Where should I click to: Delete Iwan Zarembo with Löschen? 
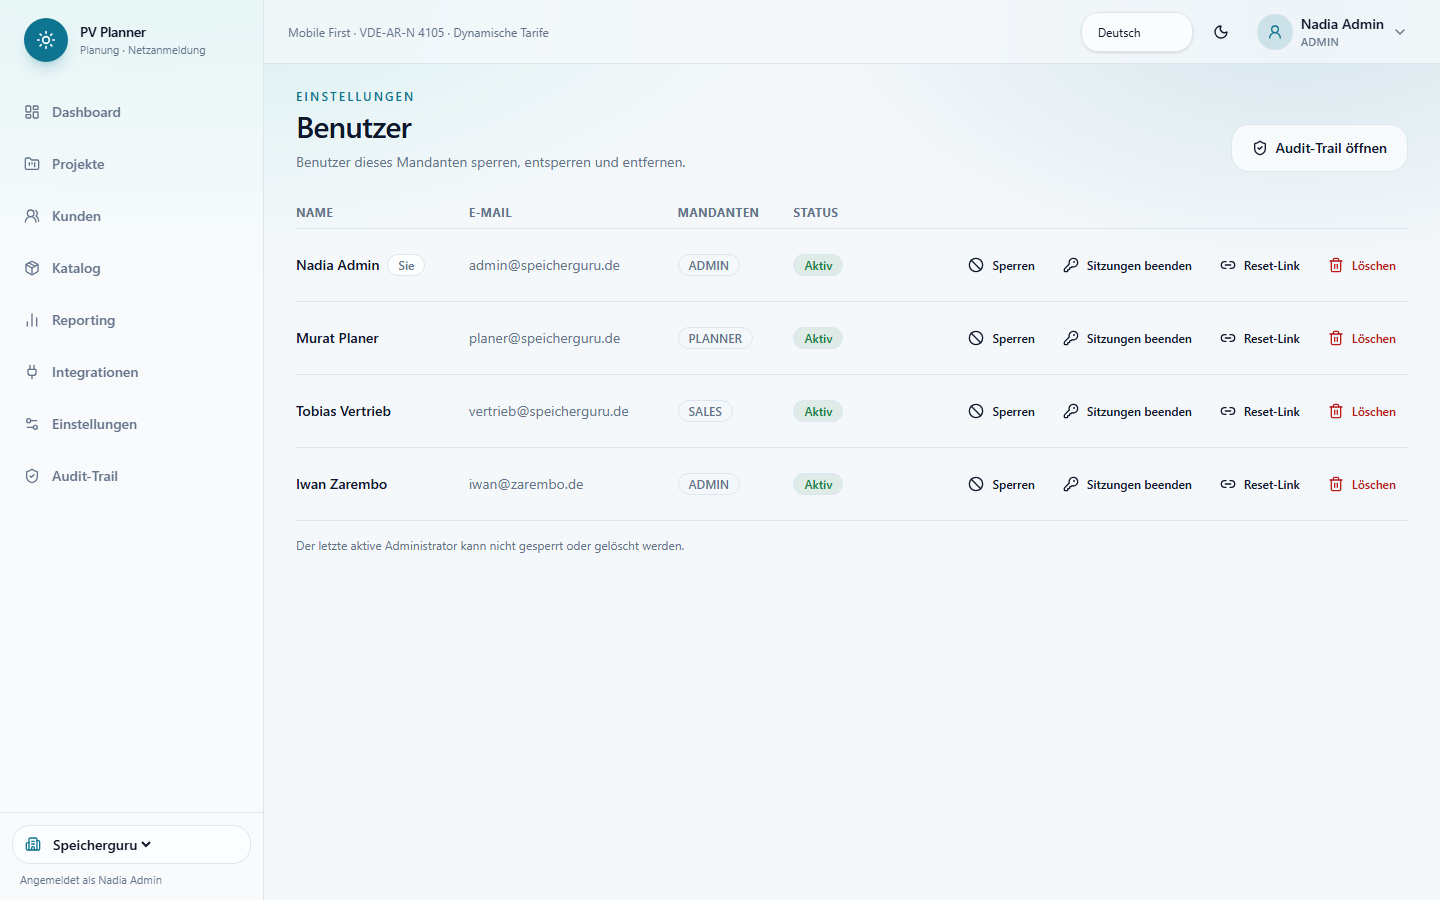pos(1362,484)
